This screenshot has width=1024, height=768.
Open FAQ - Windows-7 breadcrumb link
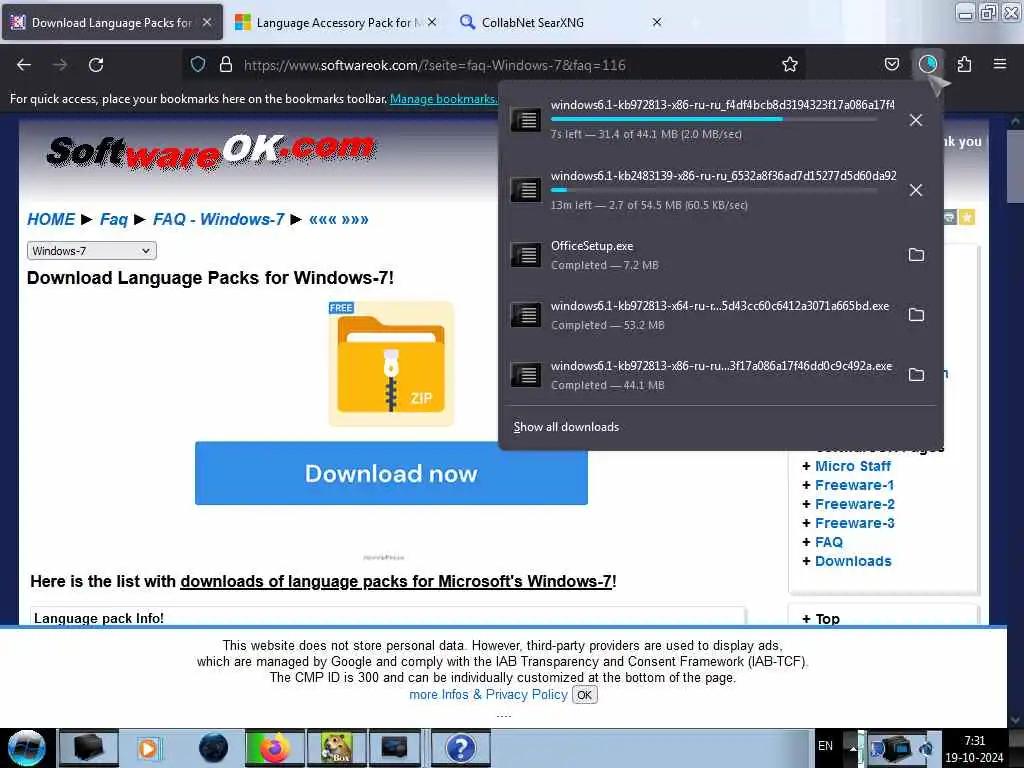click(x=218, y=219)
